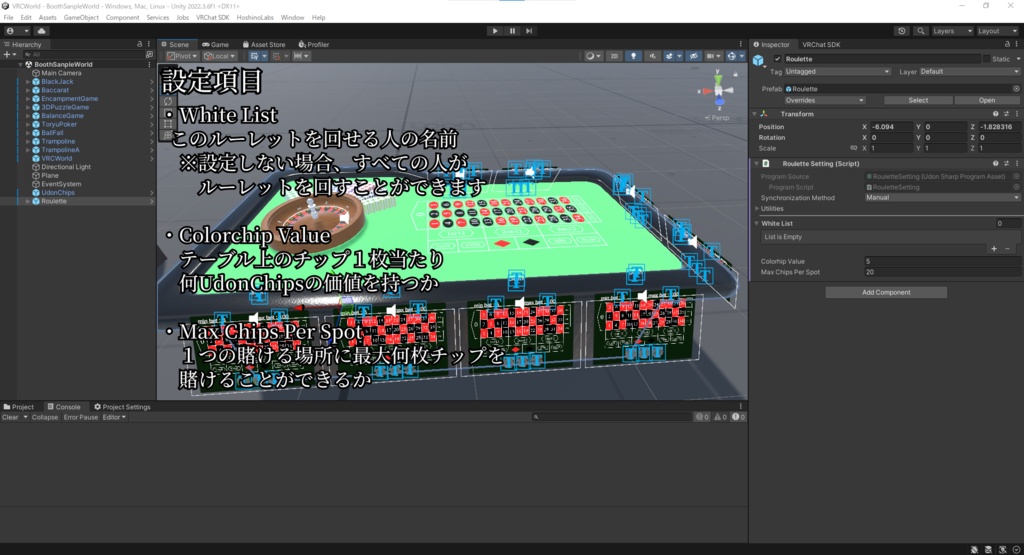Click the Pause button in the toolbar
The image size is (1024, 555).
(512, 31)
